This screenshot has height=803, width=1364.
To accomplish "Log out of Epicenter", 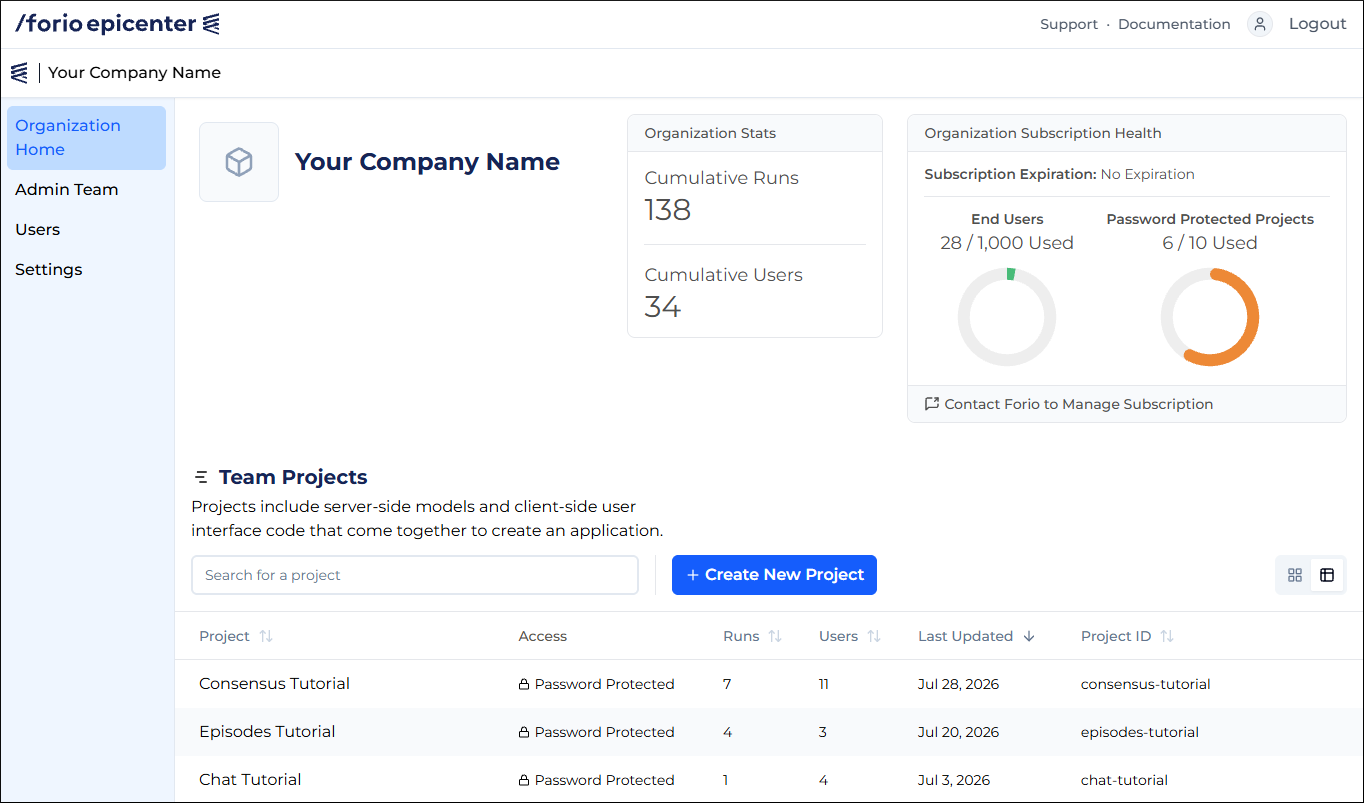I will pos(1318,24).
